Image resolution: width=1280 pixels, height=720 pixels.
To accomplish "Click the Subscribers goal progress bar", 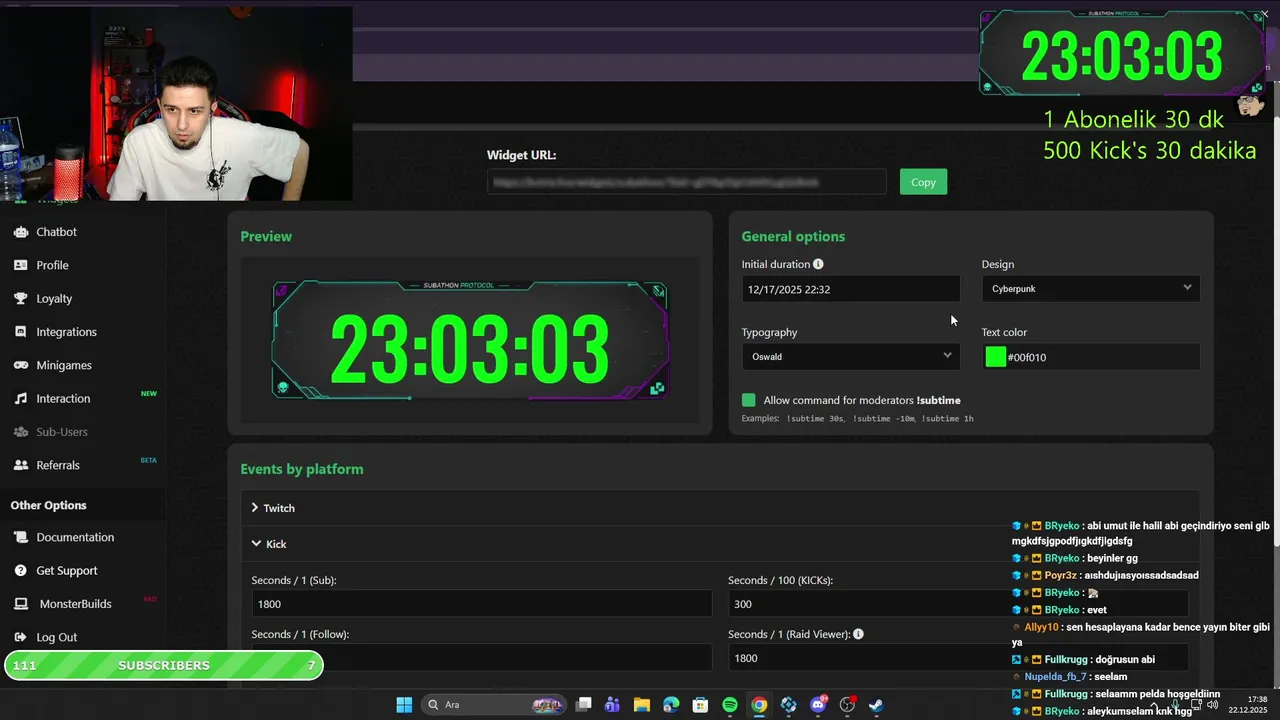I will point(164,665).
